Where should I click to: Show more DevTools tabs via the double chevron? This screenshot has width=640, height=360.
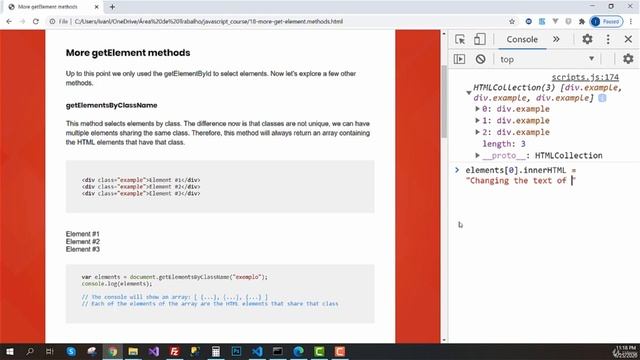[556, 39]
